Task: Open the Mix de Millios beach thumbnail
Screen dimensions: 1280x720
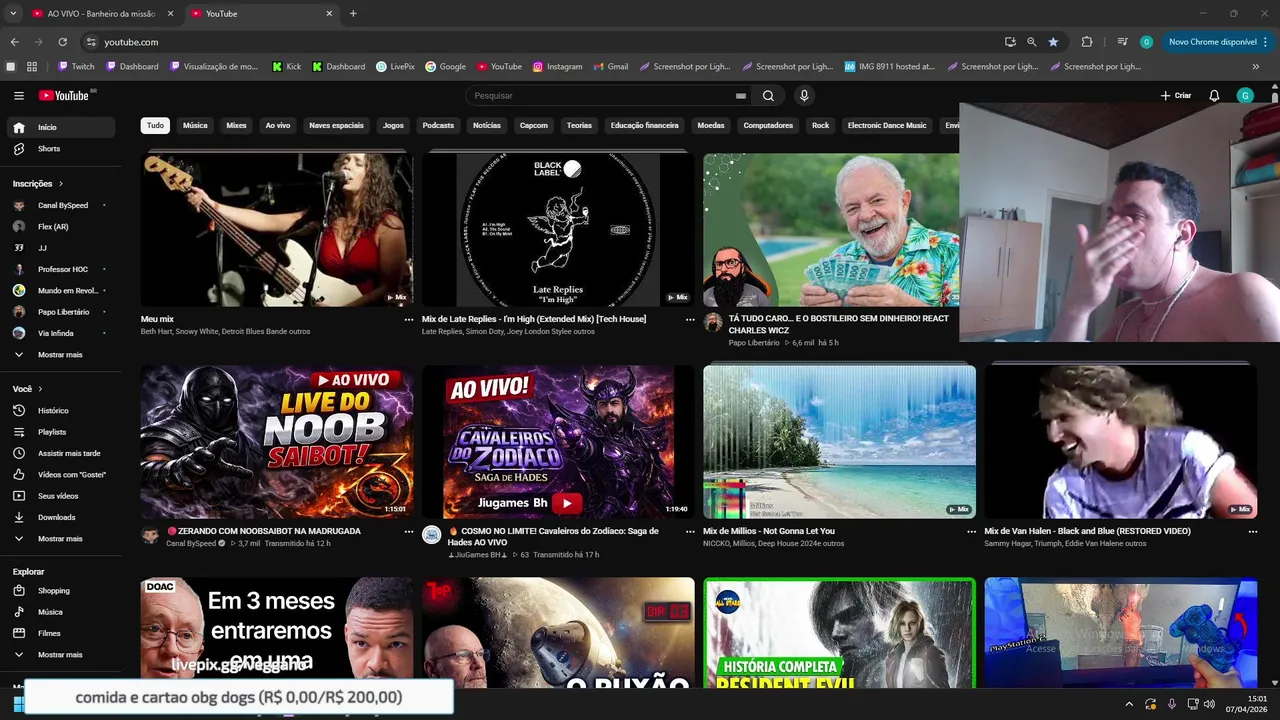Action: 839,442
